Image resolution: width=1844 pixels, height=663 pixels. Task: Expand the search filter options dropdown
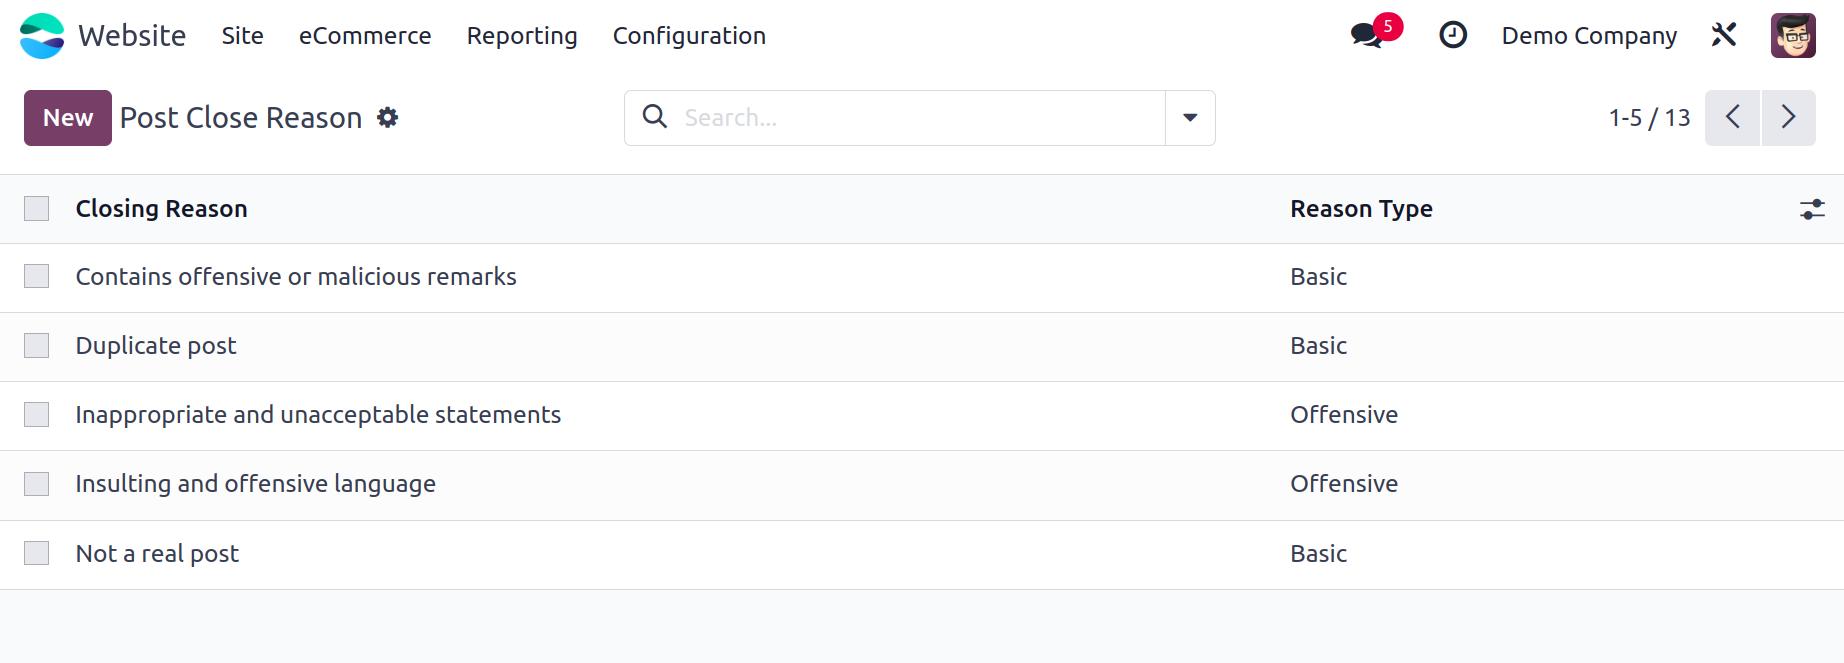pos(1190,118)
